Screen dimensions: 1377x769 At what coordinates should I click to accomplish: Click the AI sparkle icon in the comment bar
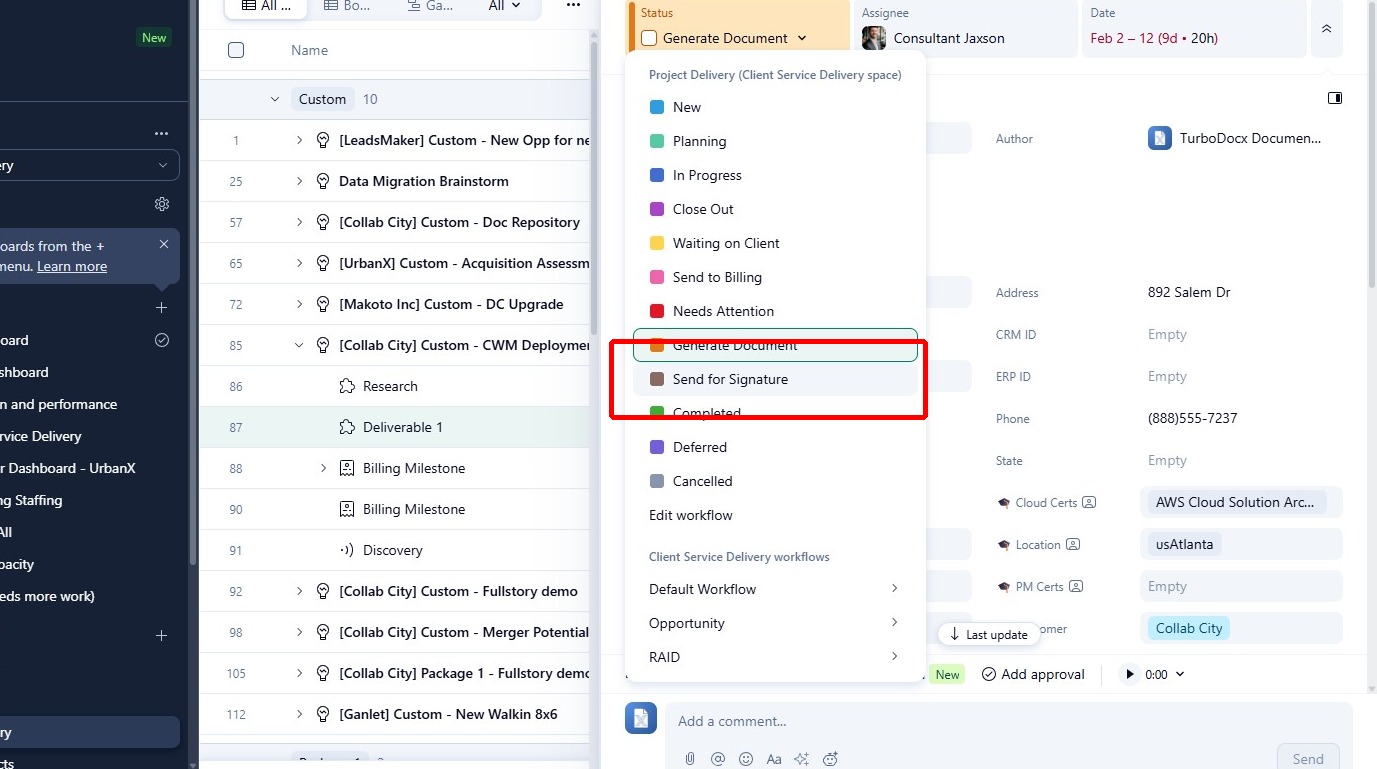(x=801, y=758)
